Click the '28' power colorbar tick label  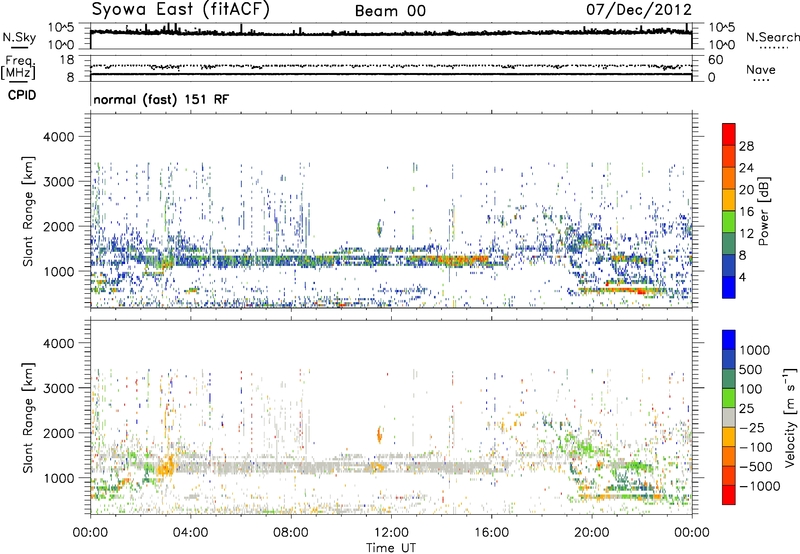[x=746, y=146]
